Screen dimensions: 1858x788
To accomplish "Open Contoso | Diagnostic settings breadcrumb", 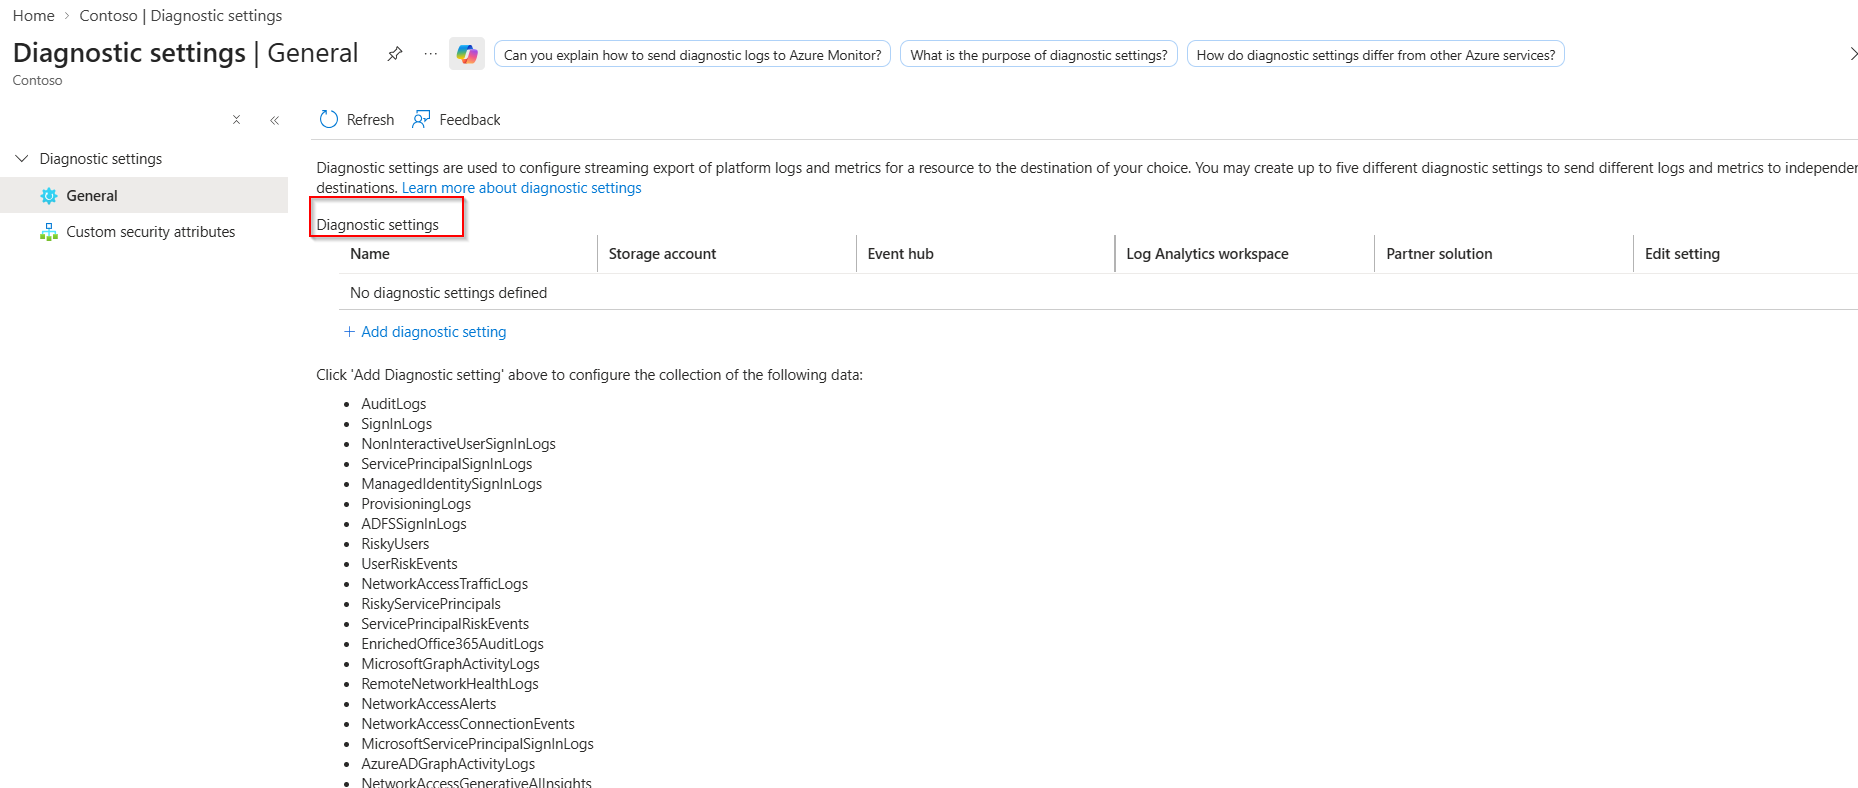I will pos(181,16).
